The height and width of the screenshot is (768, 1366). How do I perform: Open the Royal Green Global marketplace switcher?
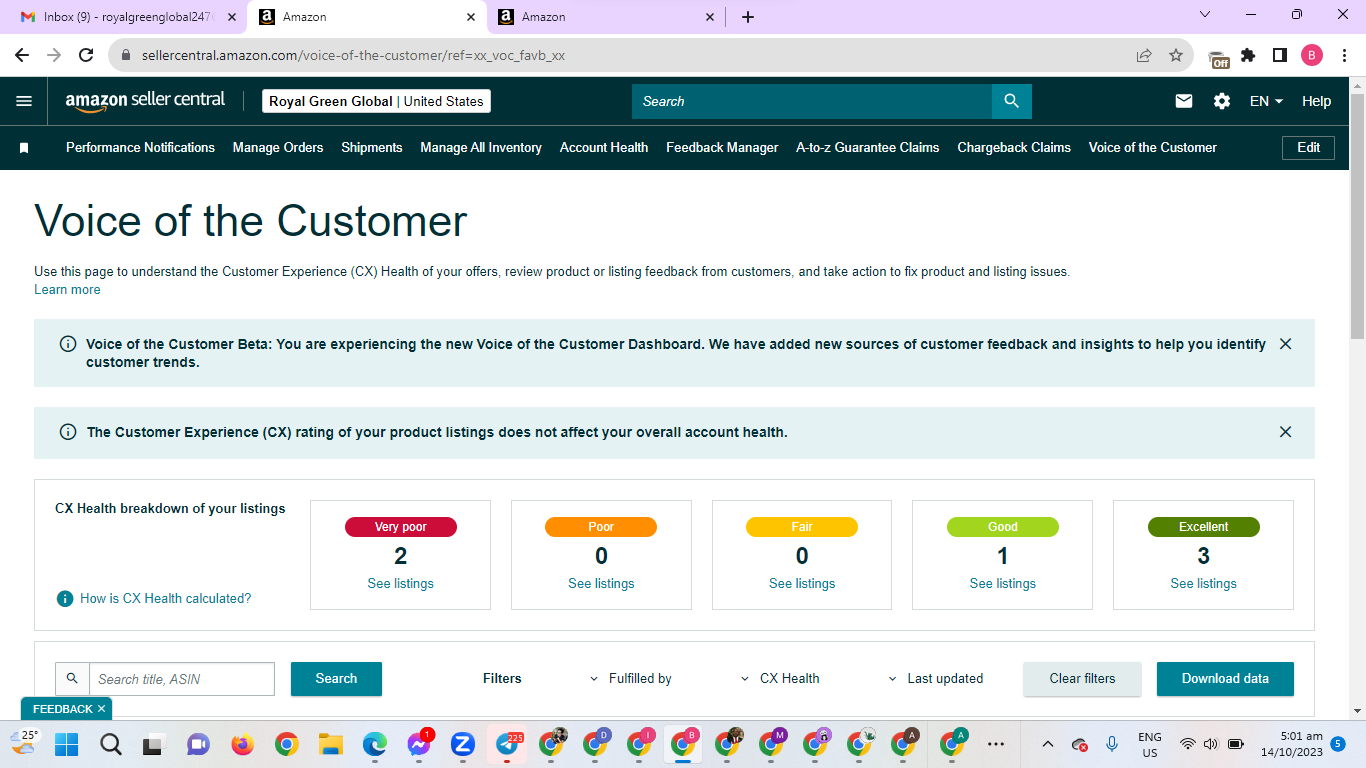[376, 101]
